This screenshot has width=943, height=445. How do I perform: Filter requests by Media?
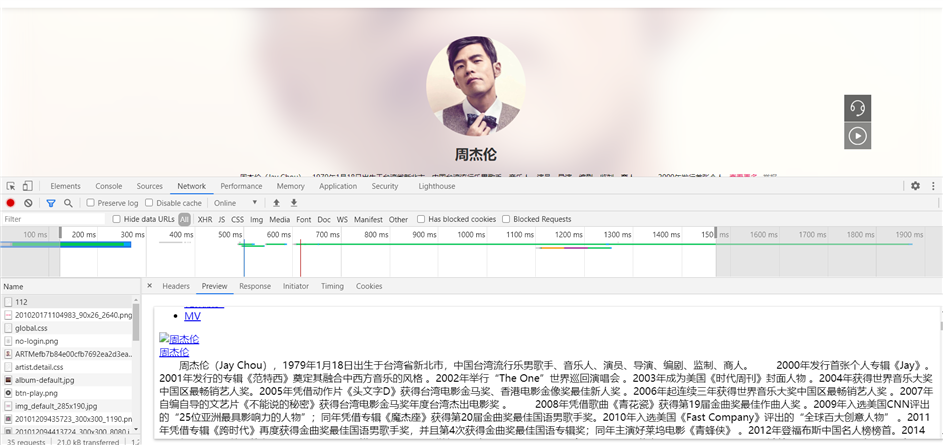(280, 220)
